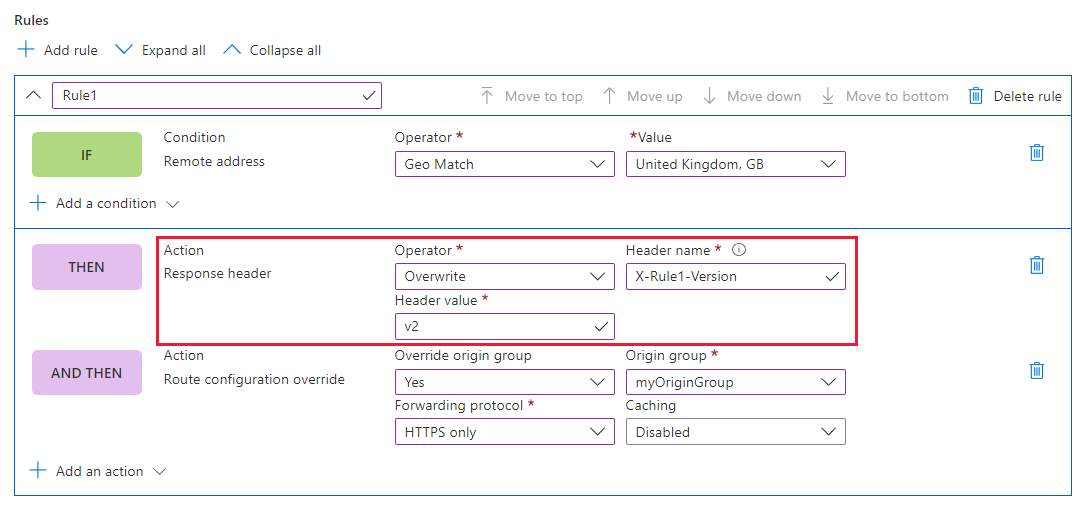Edit the X-Rule1-Version header name field
Viewport: 1084px width, 507px height.
736,276
